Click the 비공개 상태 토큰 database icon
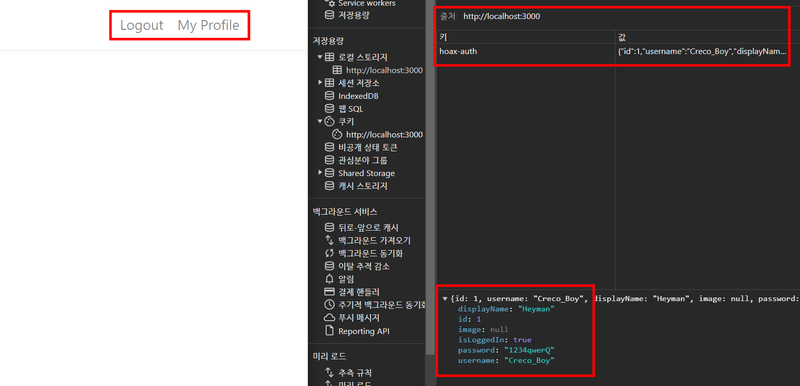Screen dimensions: 800x386 tap(330, 147)
